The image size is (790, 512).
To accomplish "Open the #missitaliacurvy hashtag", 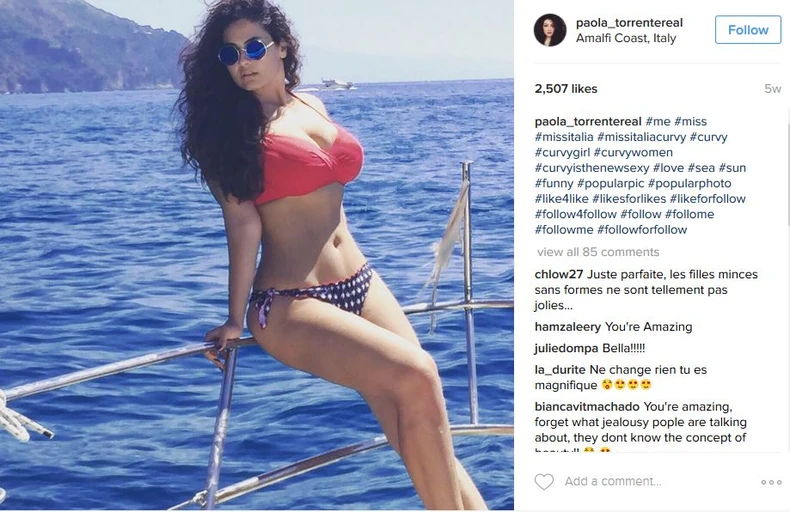I will (x=641, y=137).
